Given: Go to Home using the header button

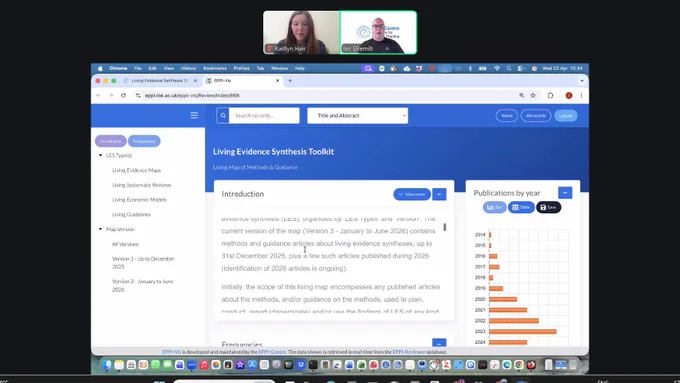Looking at the screenshot, I should [507, 115].
